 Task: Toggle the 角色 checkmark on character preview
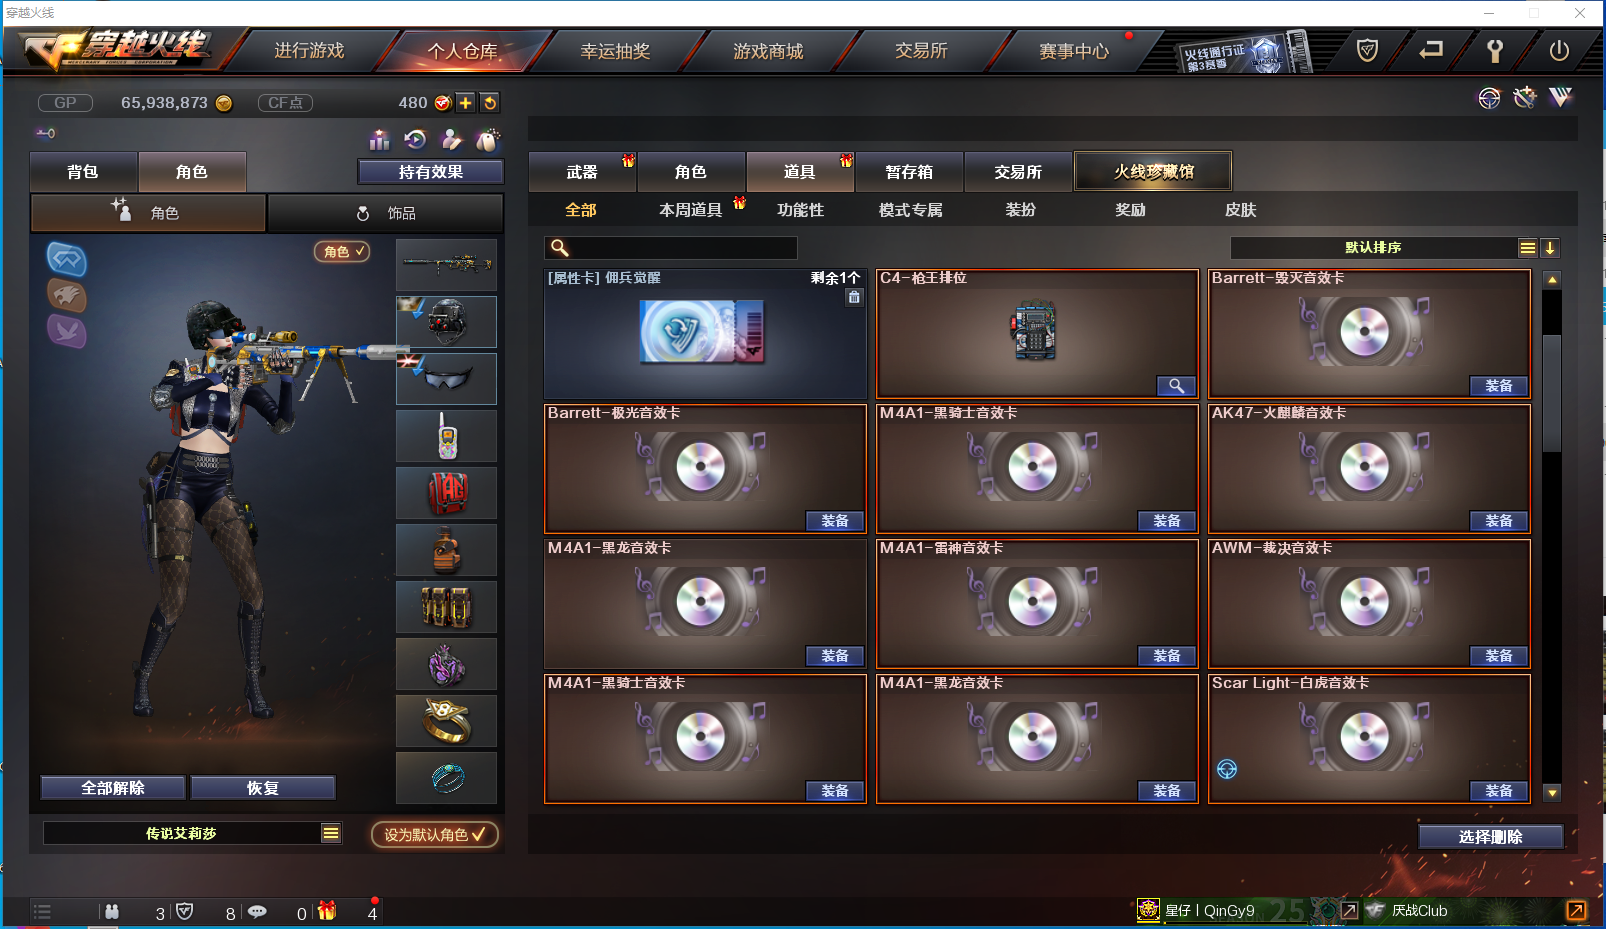pyautogui.click(x=342, y=252)
